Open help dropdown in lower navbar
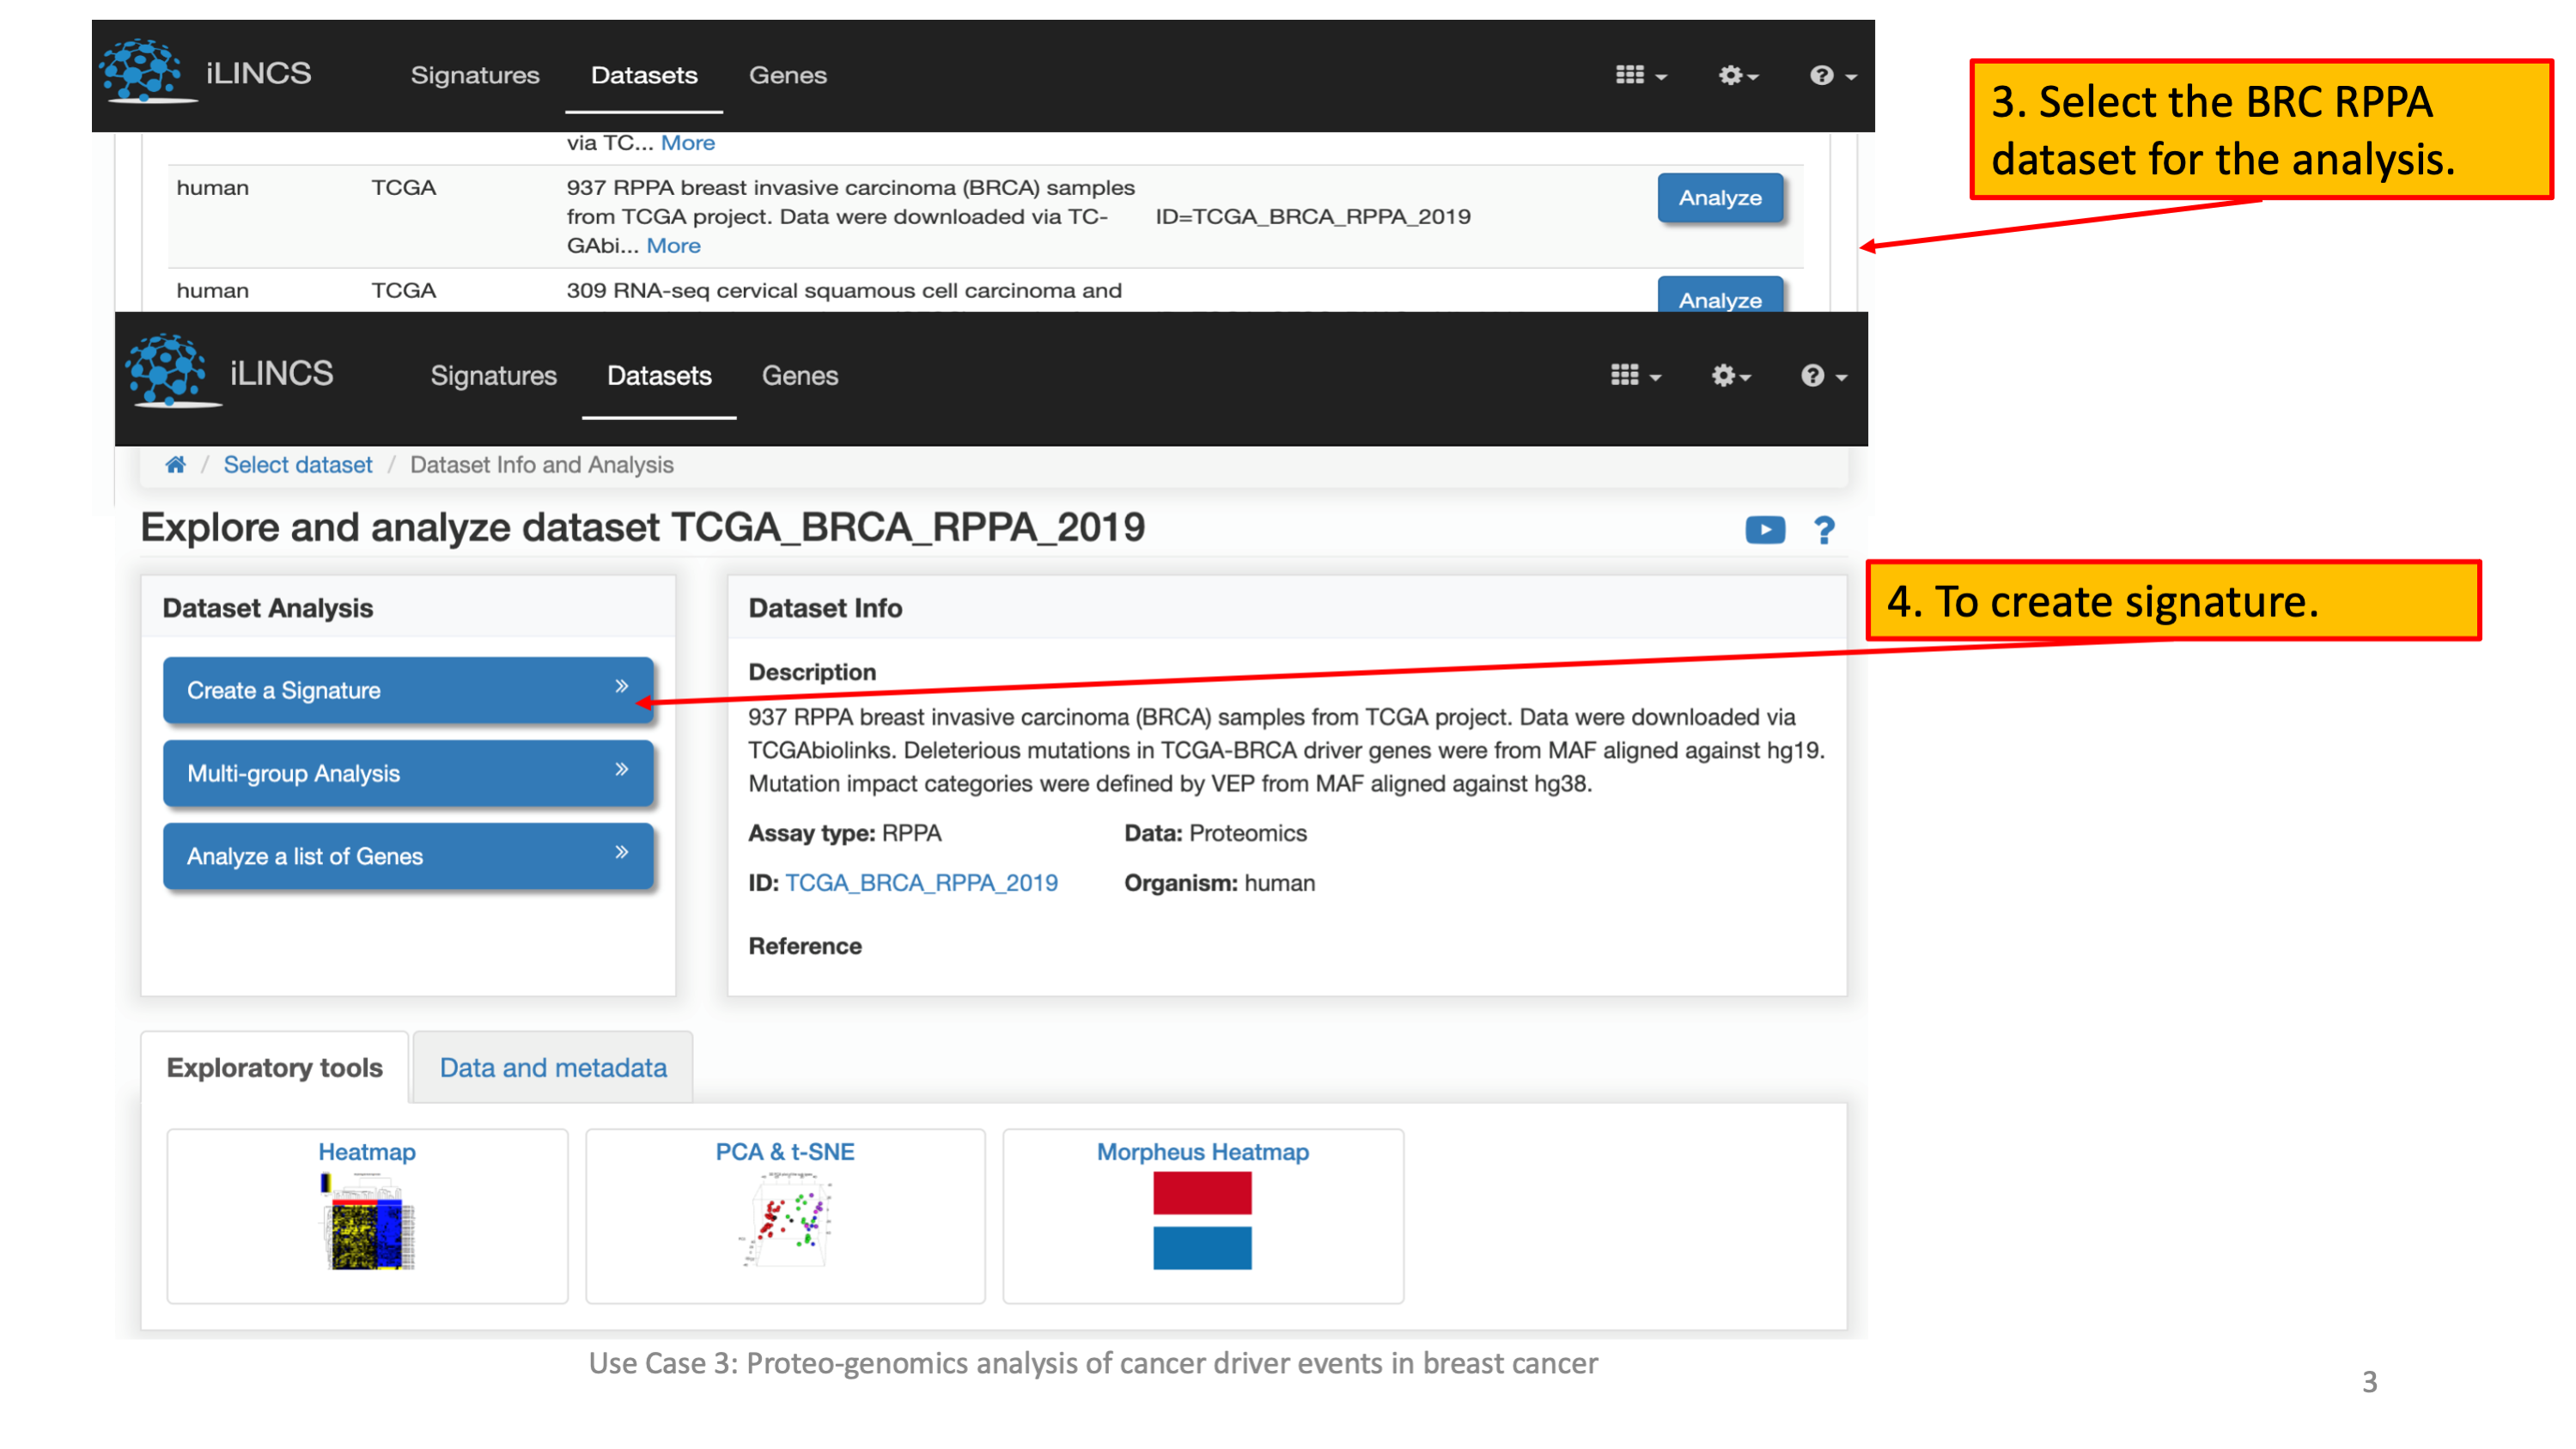The height and width of the screenshot is (1449, 2576). coord(1822,375)
